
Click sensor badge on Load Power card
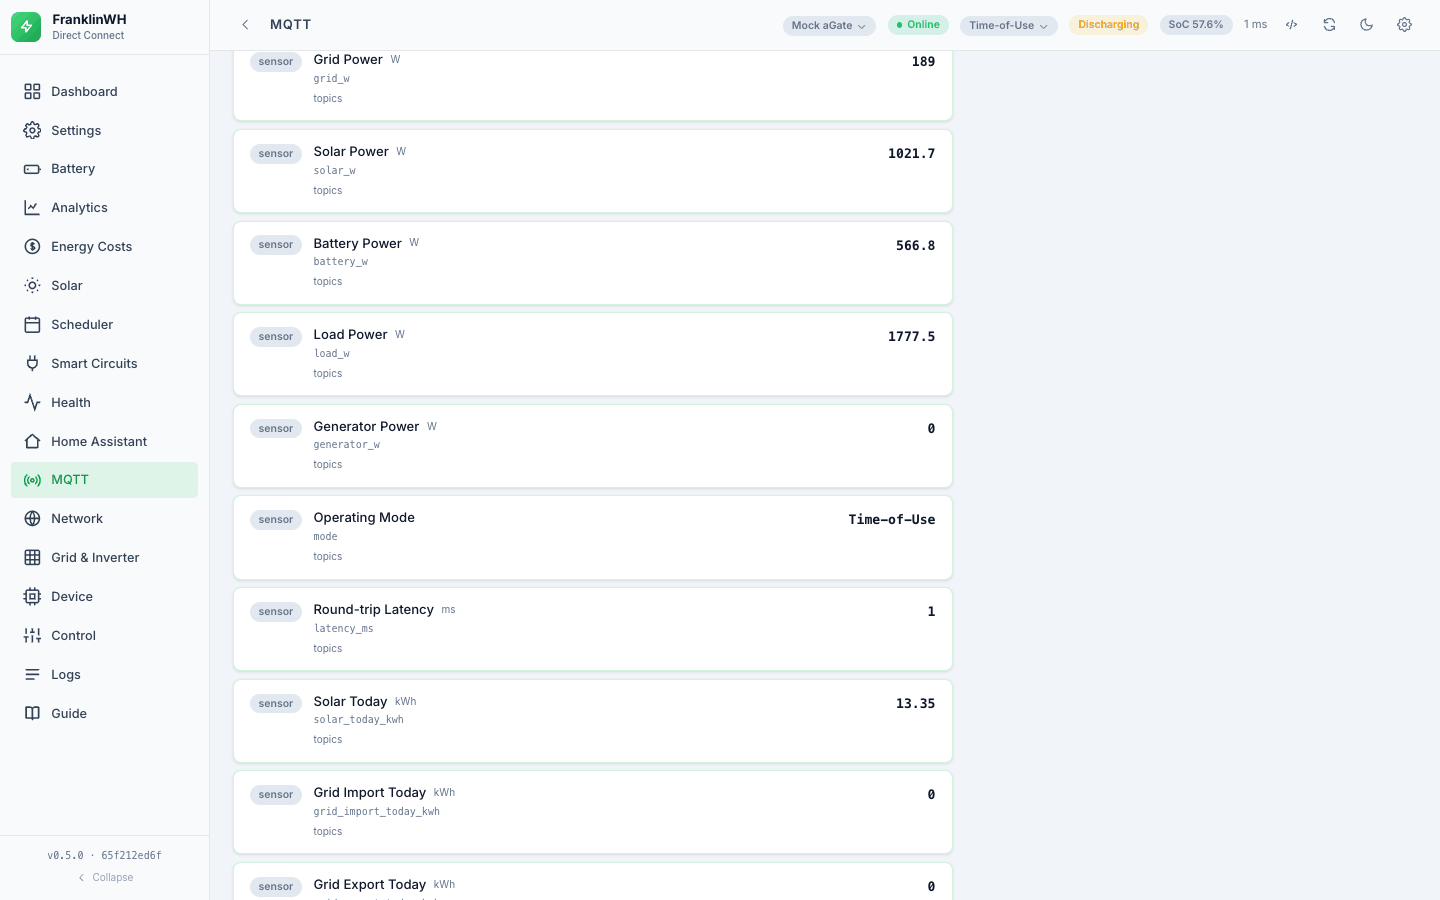point(276,337)
